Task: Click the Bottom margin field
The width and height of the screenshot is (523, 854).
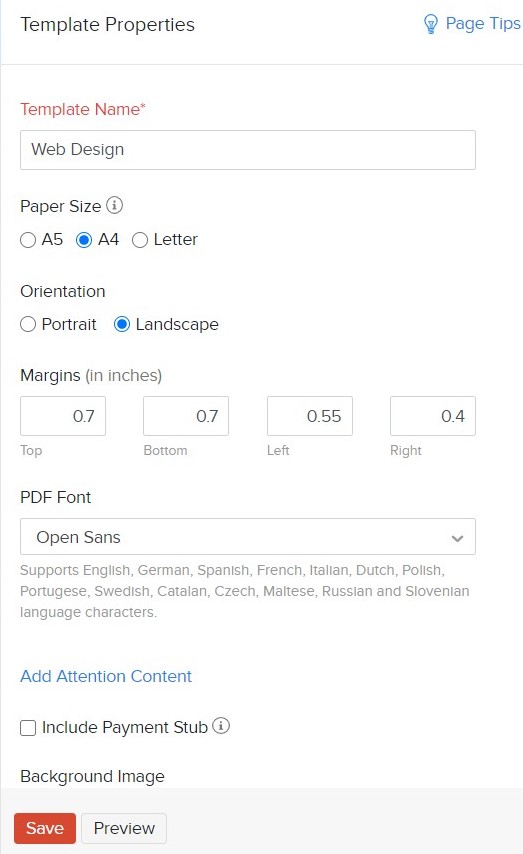Action: point(186,416)
